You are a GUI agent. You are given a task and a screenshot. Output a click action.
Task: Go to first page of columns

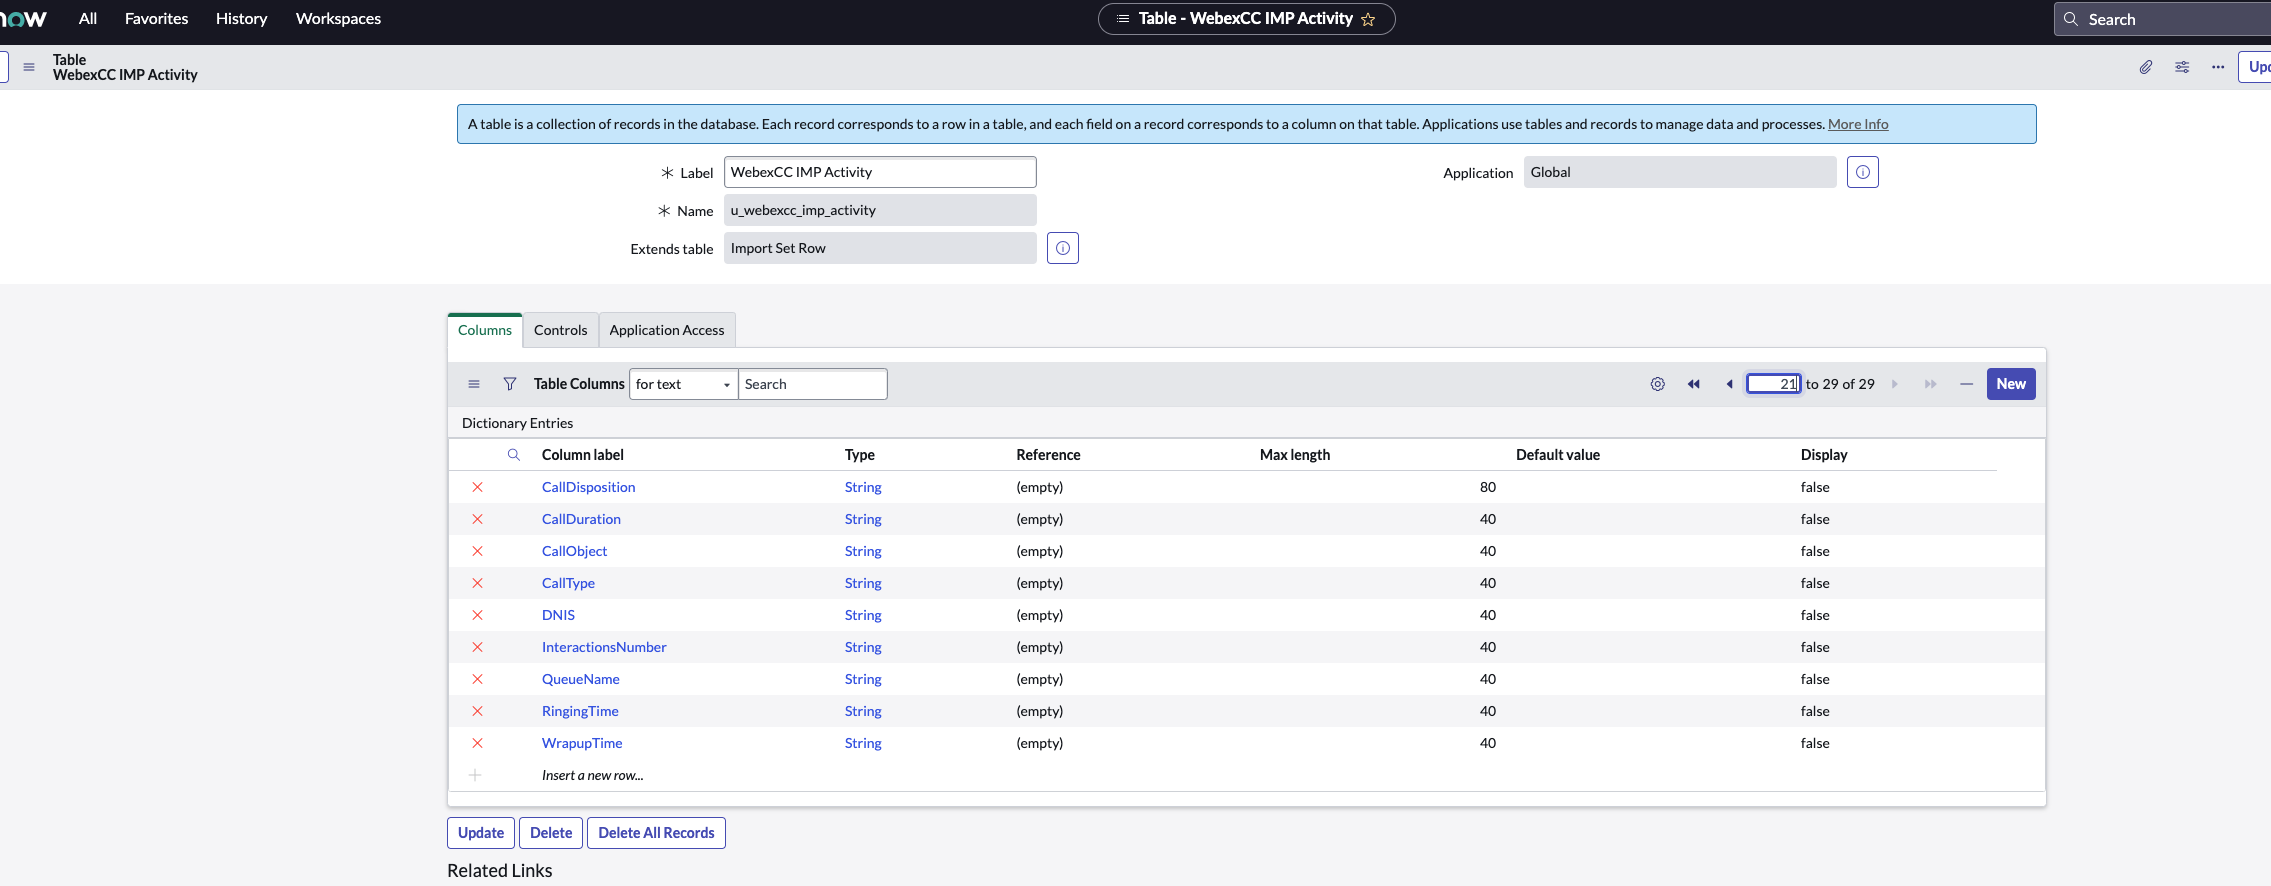[1694, 384]
